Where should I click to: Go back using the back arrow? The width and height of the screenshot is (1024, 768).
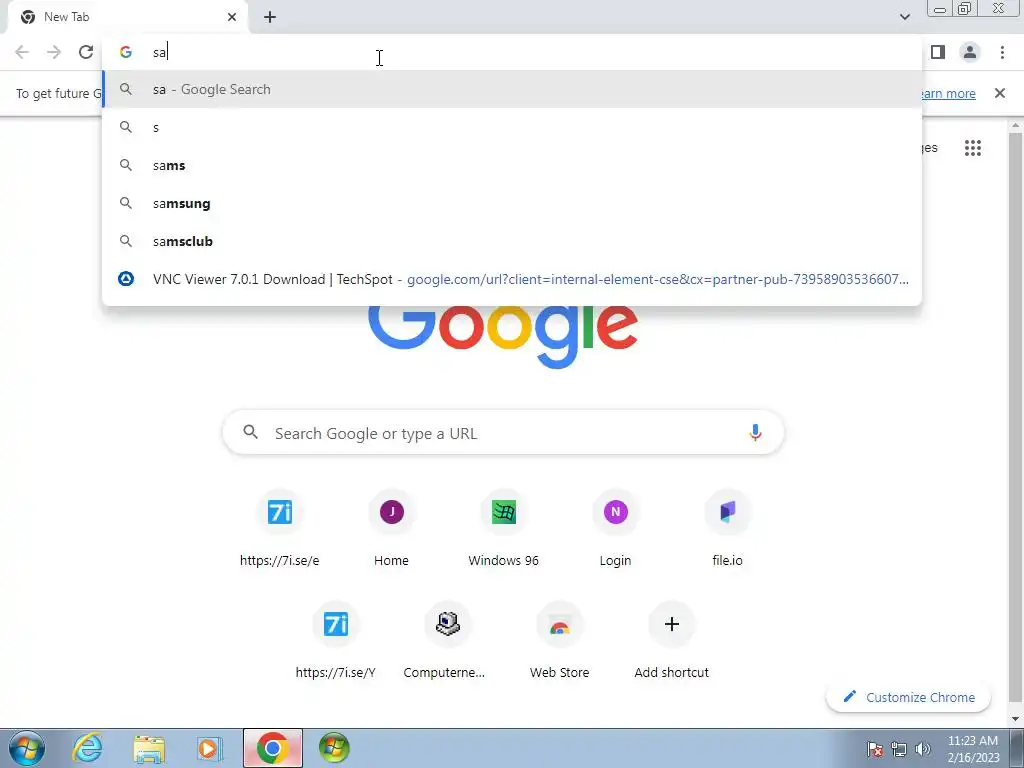coord(22,52)
